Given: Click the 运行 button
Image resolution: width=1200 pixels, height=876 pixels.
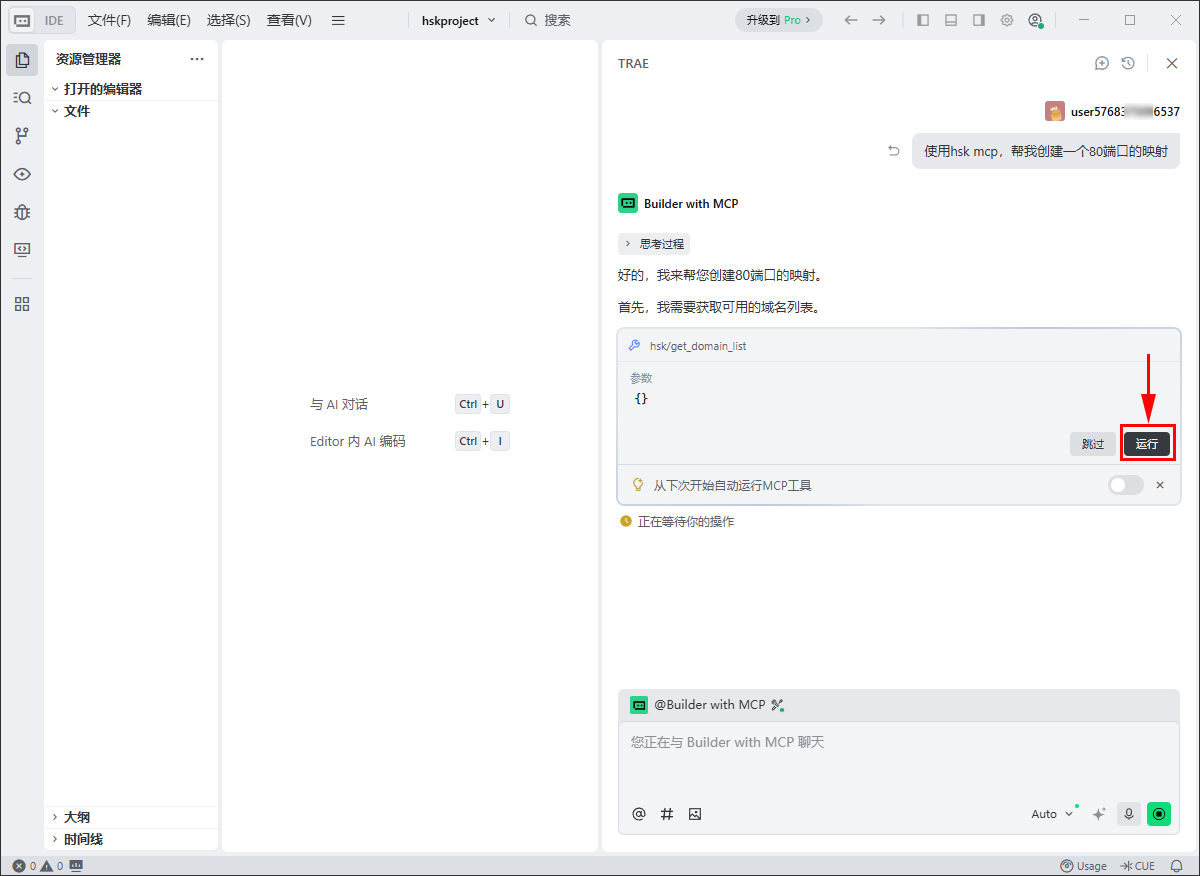Looking at the screenshot, I should [1146, 444].
